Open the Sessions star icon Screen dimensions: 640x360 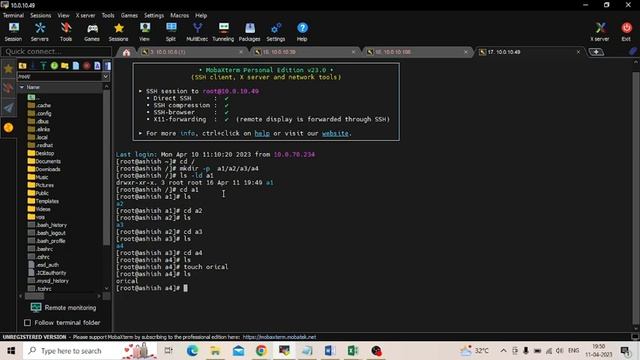pyautogui.click(x=118, y=32)
